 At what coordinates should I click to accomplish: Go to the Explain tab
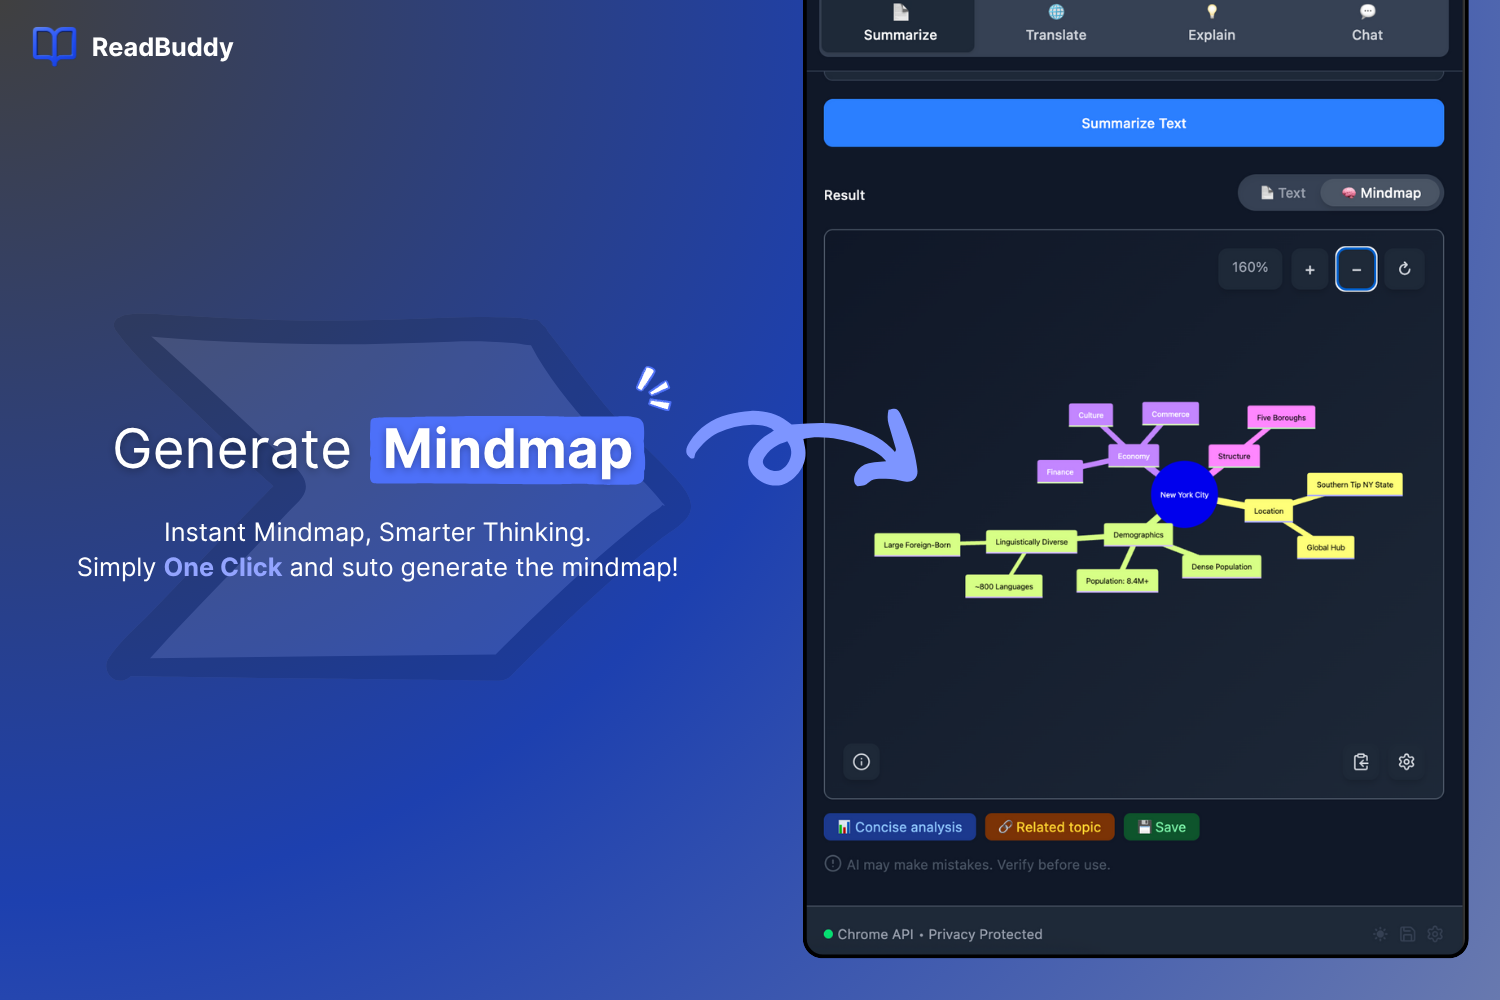pos(1212,25)
